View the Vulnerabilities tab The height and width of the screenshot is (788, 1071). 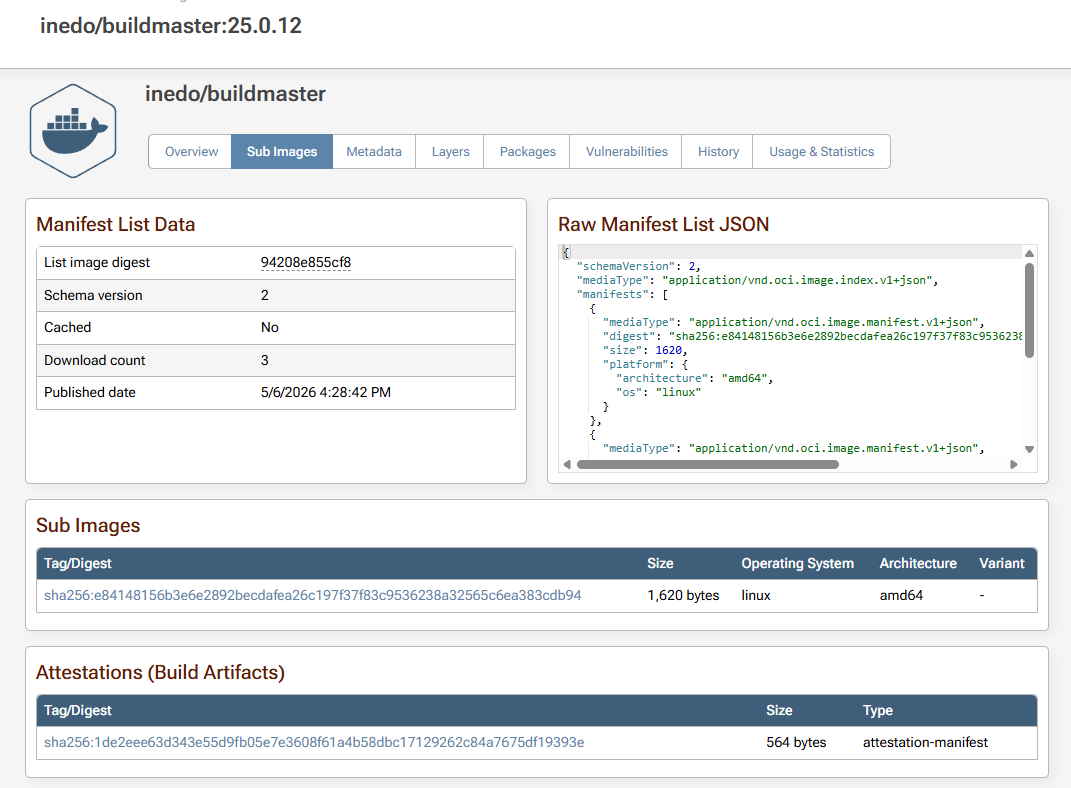(626, 152)
